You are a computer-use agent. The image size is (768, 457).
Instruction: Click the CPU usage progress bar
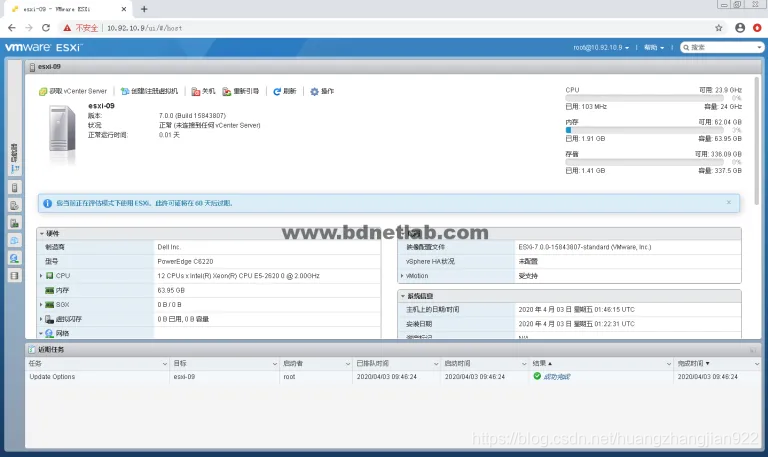[645, 98]
